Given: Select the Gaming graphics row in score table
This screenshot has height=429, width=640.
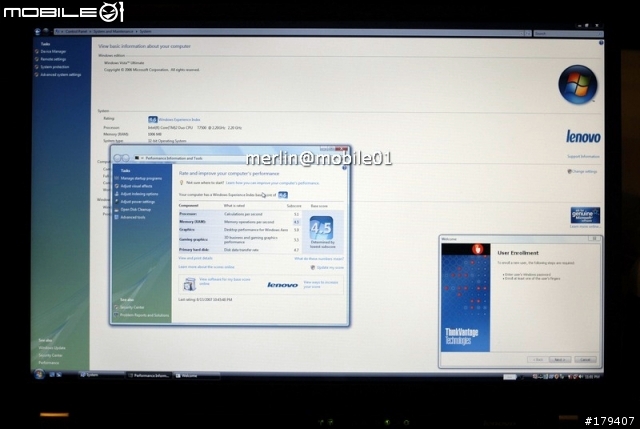Looking at the screenshot, I should coord(240,240).
